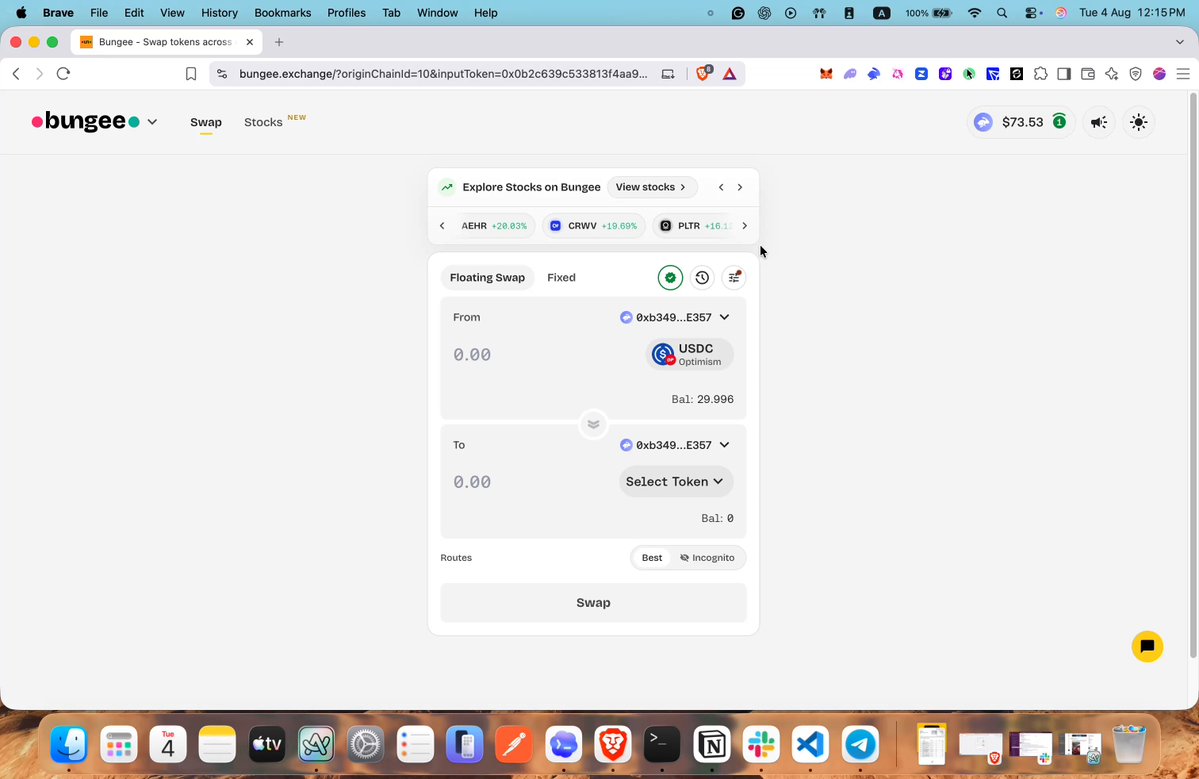The width and height of the screenshot is (1199, 779).
Task: Select the Best routes option
Action: point(652,557)
